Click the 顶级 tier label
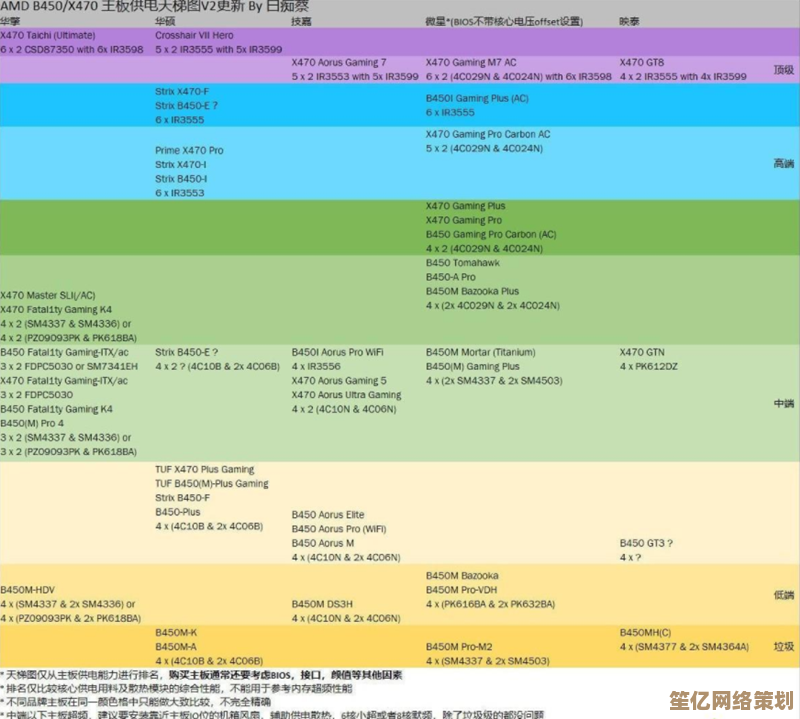 pos(784,70)
